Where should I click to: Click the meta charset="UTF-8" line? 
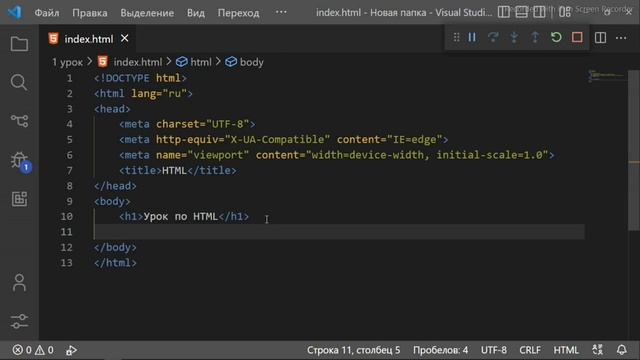click(x=187, y=124)
